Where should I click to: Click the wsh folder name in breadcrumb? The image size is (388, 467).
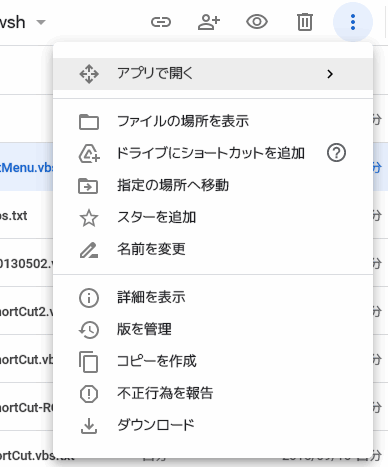(x=12, y=22)
